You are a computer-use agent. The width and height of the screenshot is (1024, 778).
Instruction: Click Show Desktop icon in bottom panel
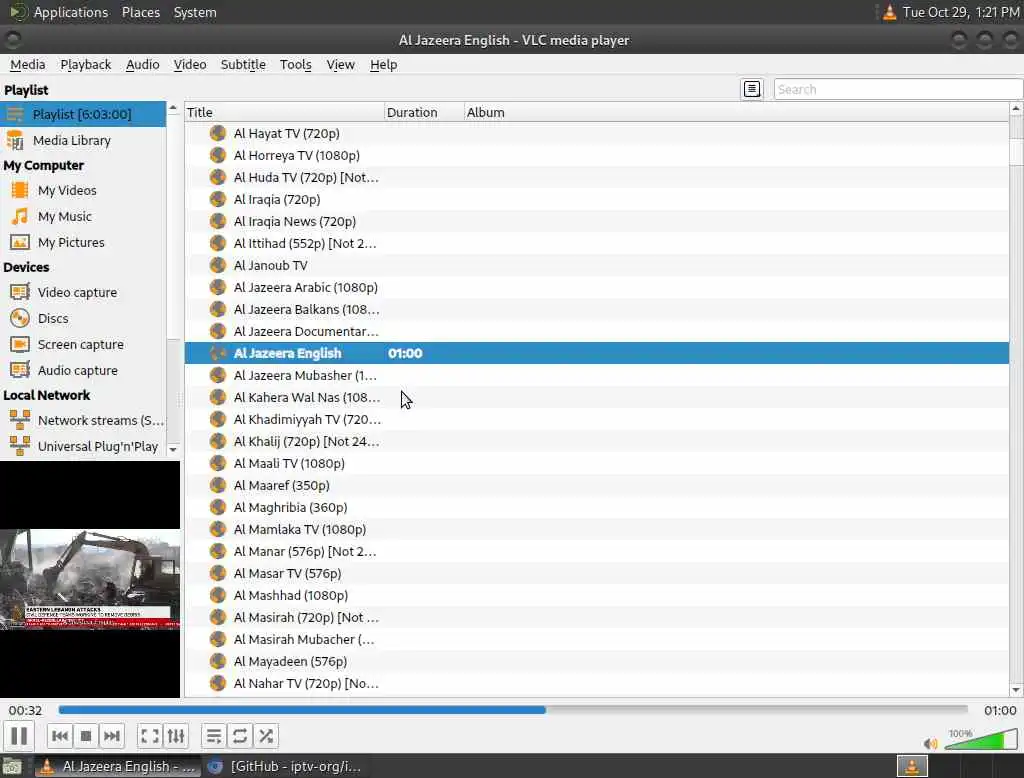point(12,766)
